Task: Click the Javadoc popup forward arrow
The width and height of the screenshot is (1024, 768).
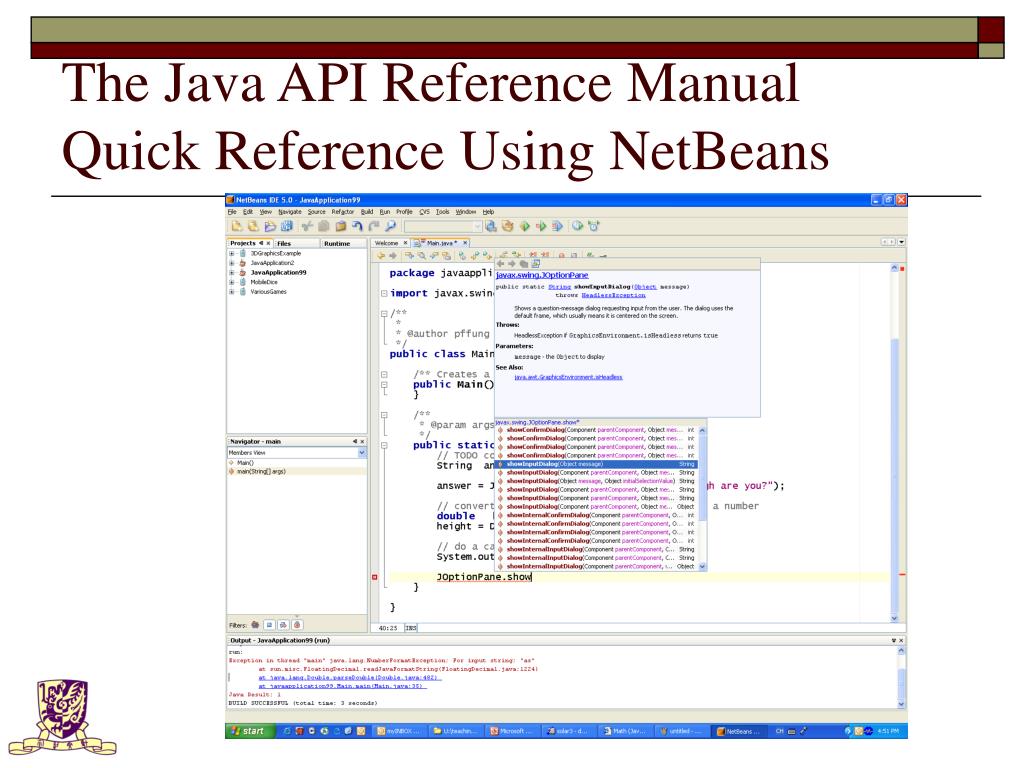Action: 512,264
